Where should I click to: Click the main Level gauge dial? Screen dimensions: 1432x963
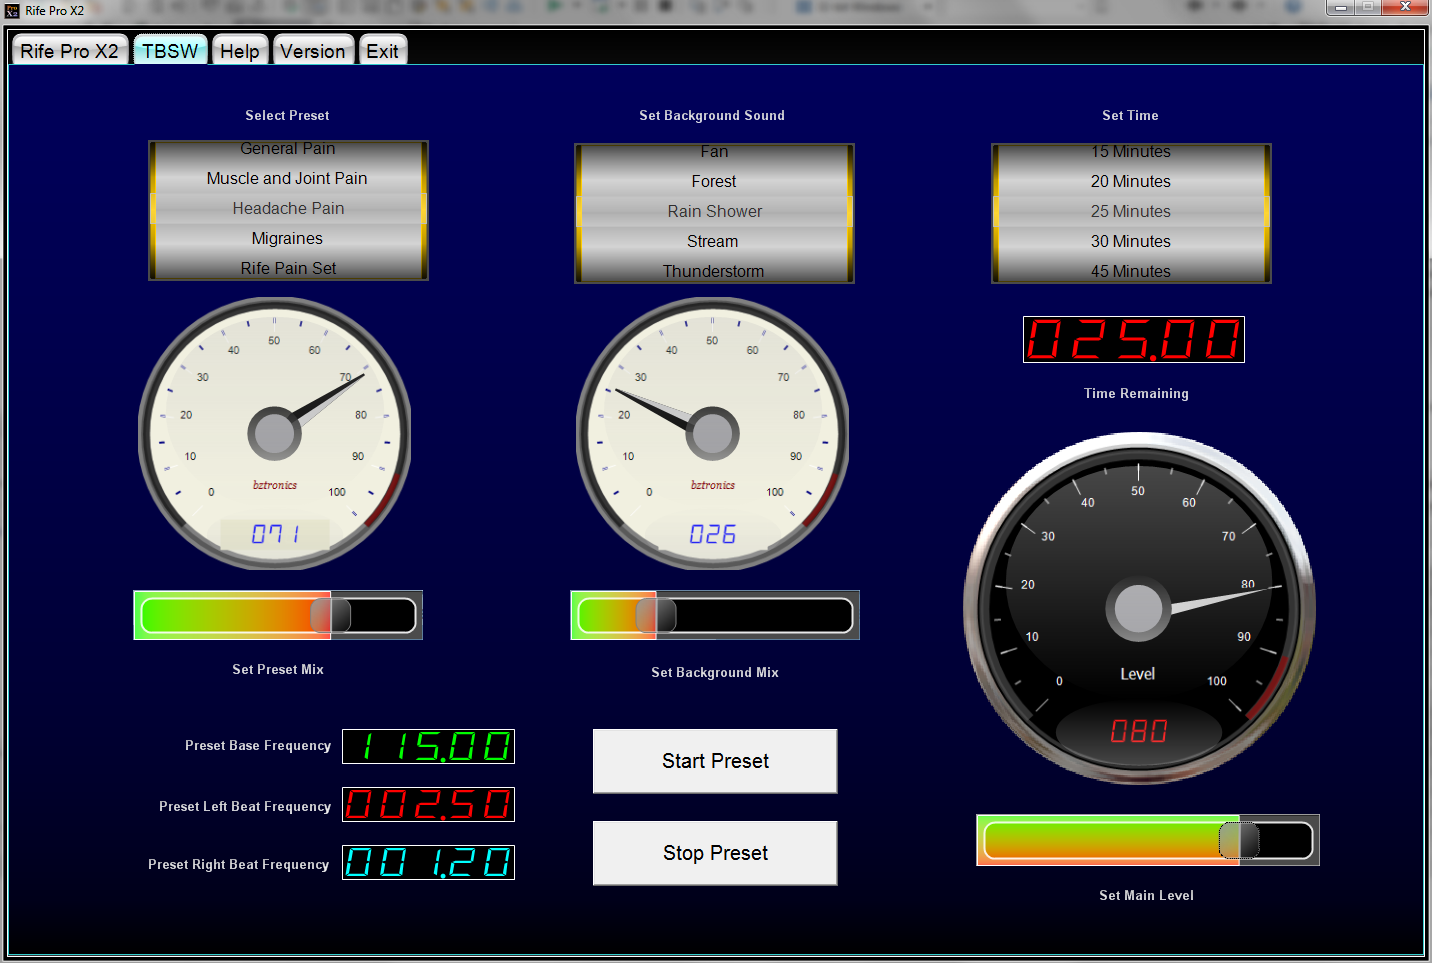coord(1139,608)
